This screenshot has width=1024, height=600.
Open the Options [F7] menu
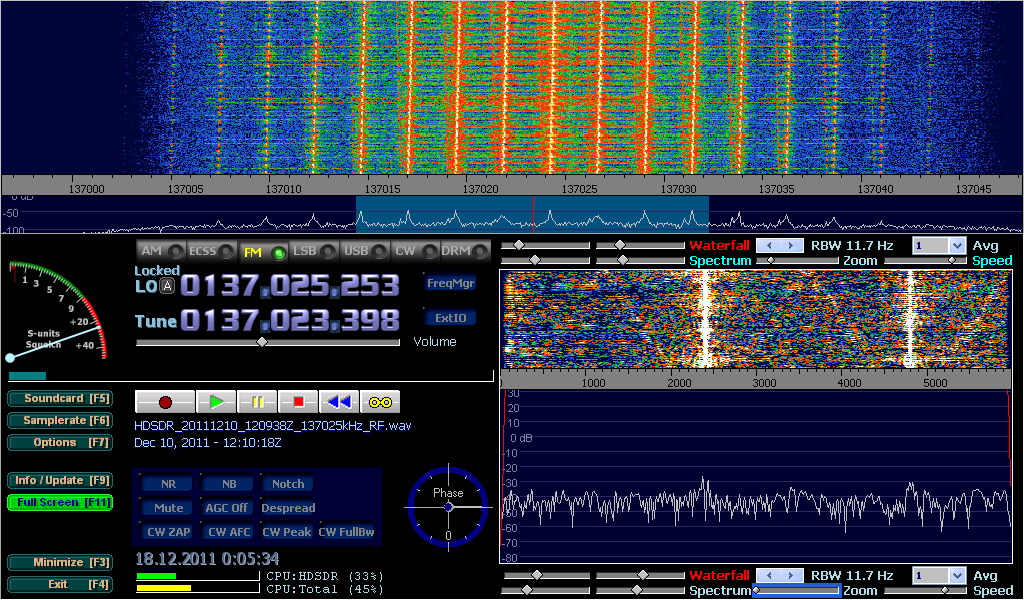tap(60, 442)
